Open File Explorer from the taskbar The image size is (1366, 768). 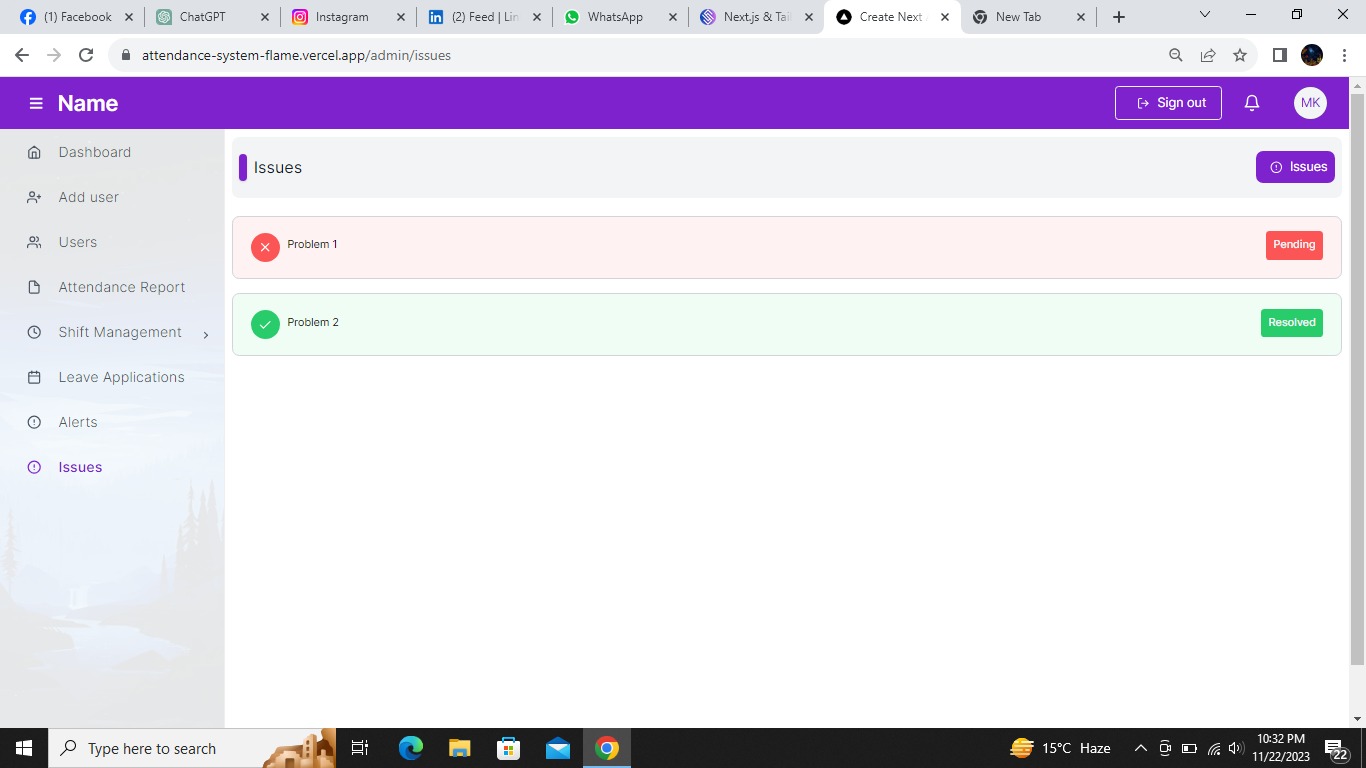(x=460, y=748)
